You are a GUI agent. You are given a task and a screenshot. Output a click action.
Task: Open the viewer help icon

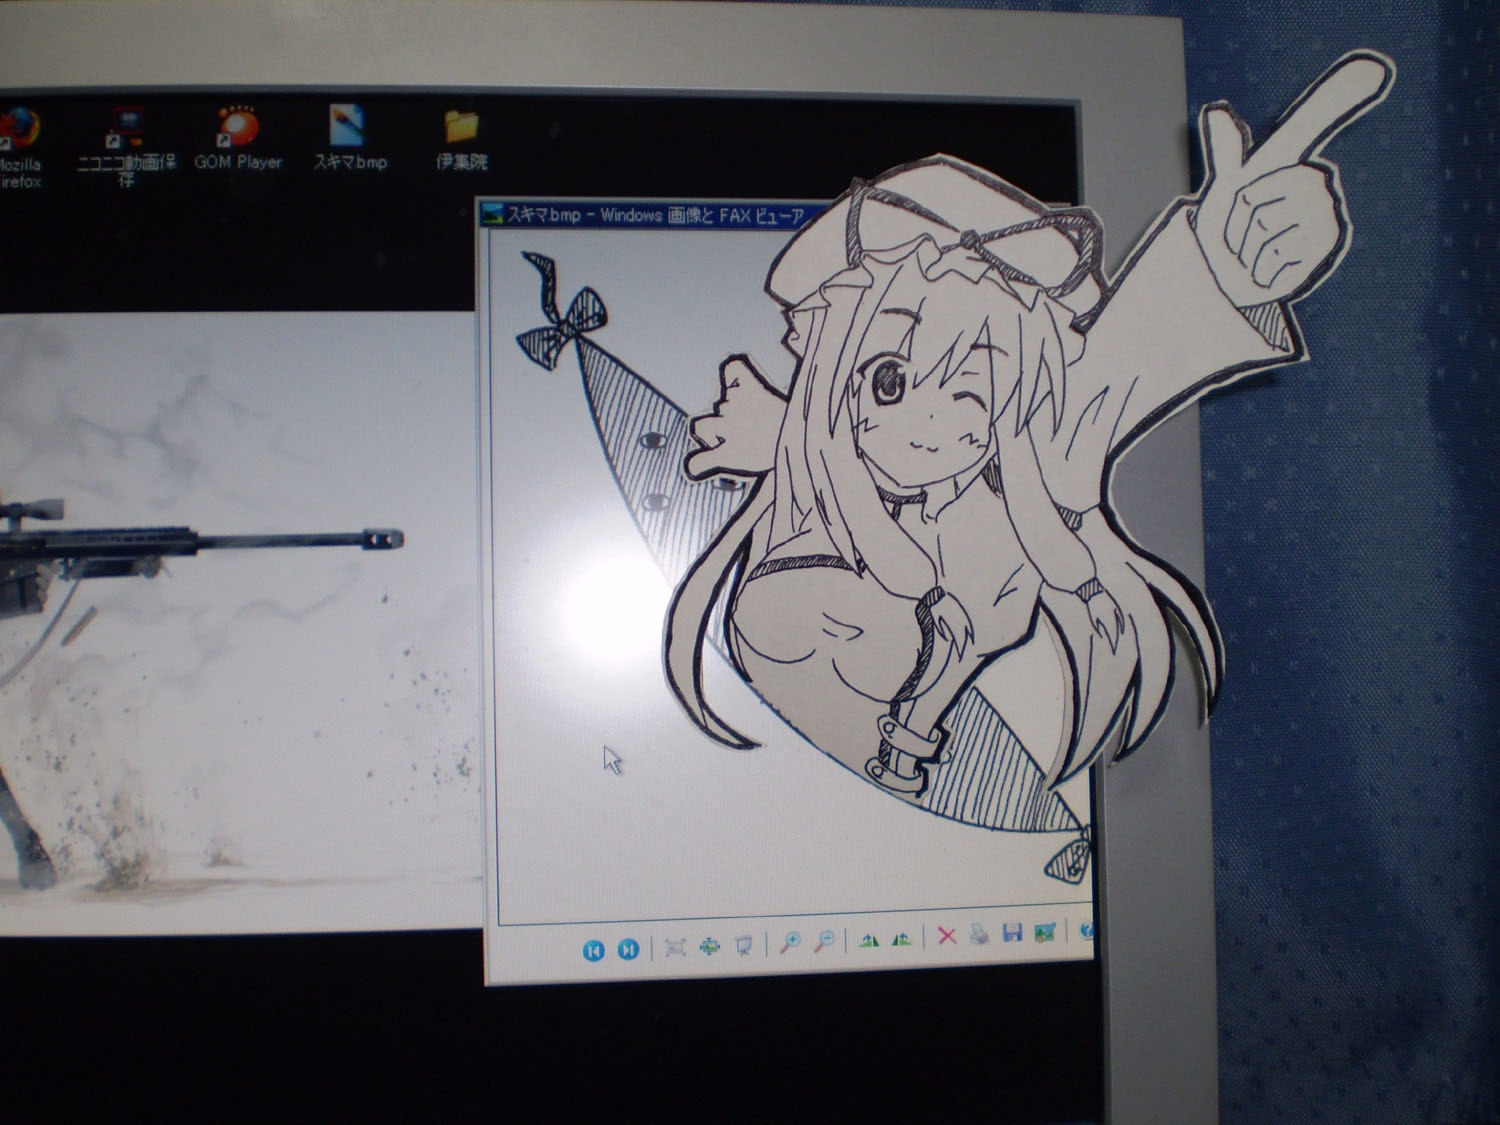click(1085, 931)
